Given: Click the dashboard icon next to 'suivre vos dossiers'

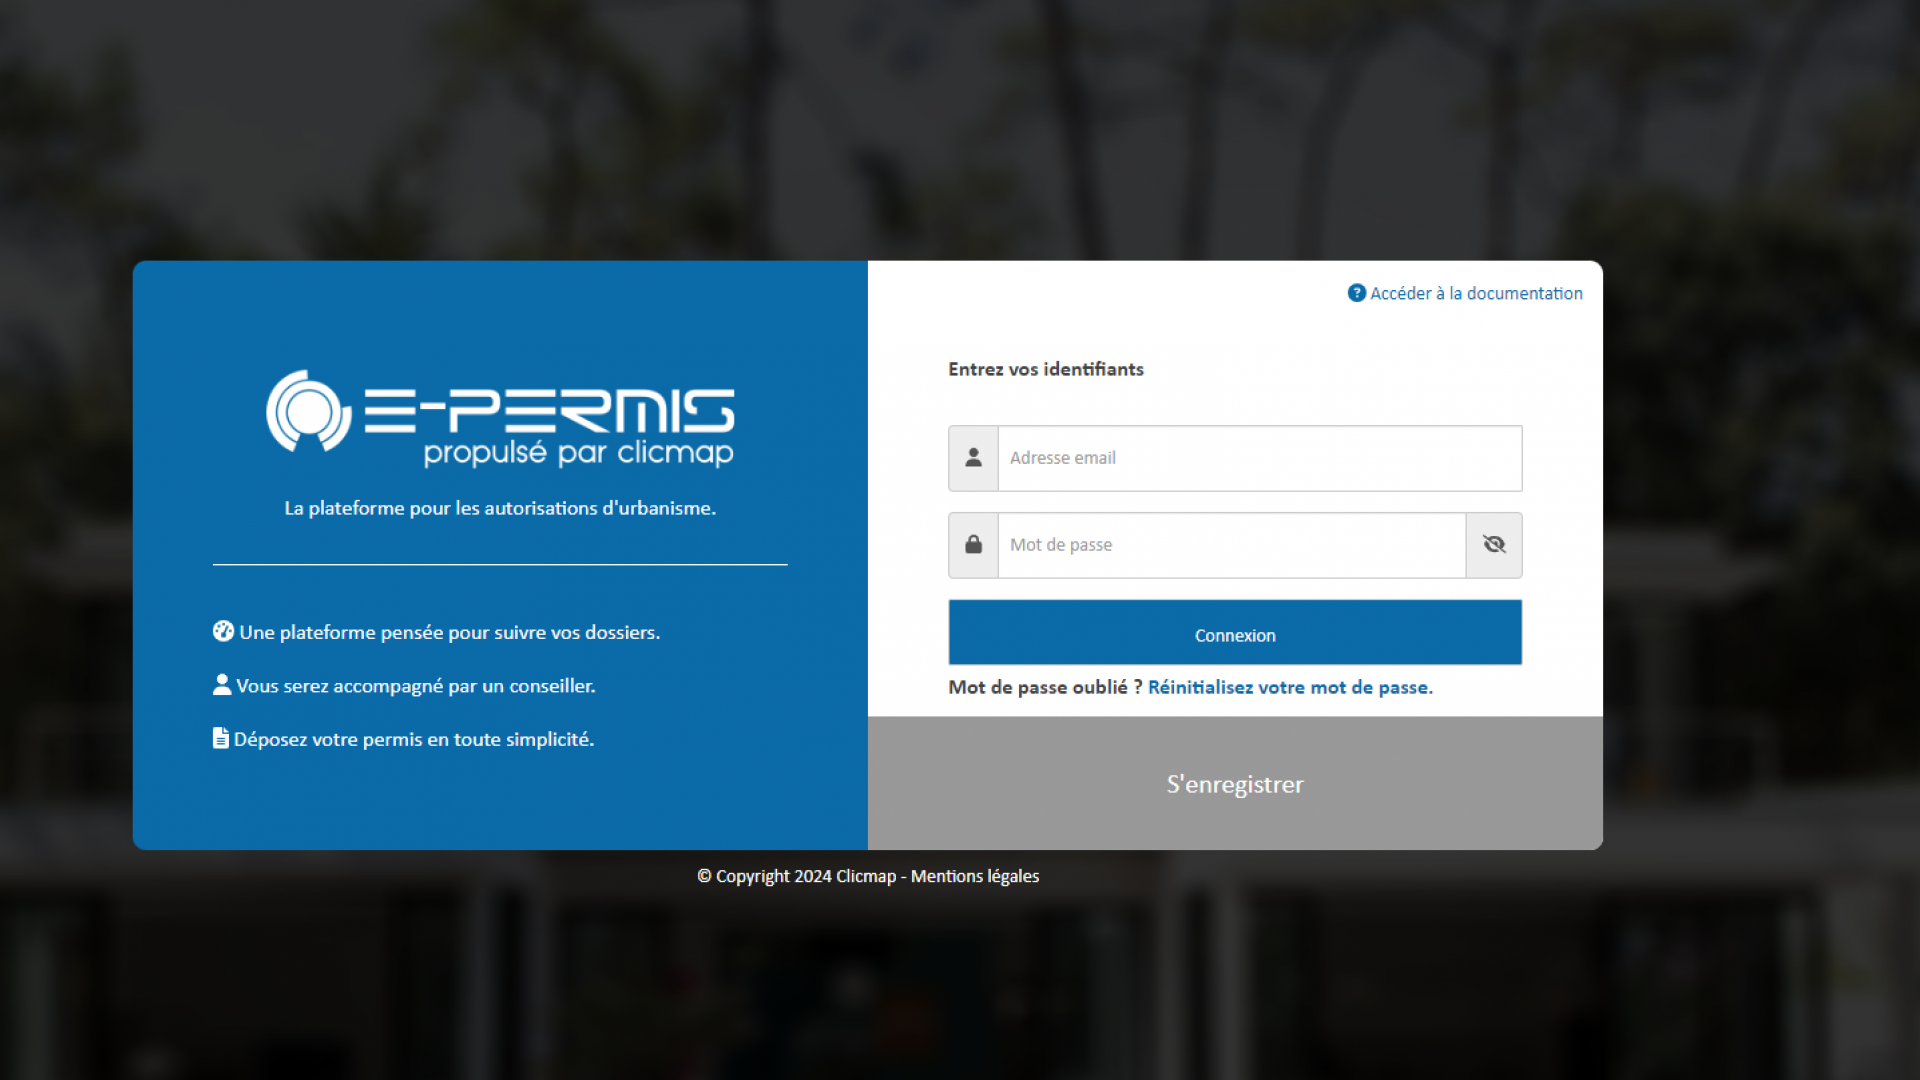Looking at the screenshot, I should pyautogui.click(x=223, y=631).
